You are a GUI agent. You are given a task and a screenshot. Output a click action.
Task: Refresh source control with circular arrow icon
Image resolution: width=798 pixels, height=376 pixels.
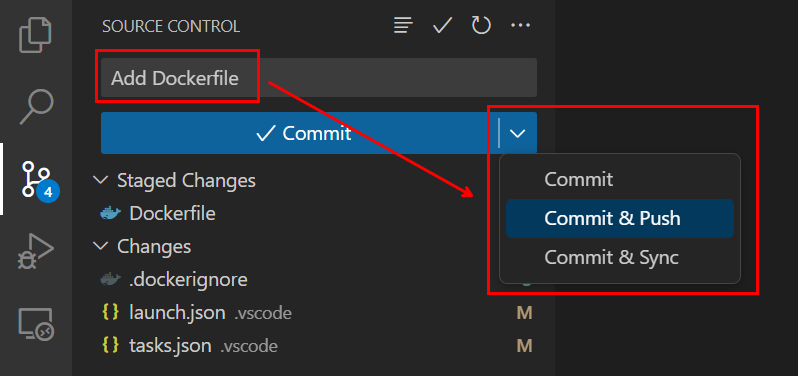(x=481, y=25)
